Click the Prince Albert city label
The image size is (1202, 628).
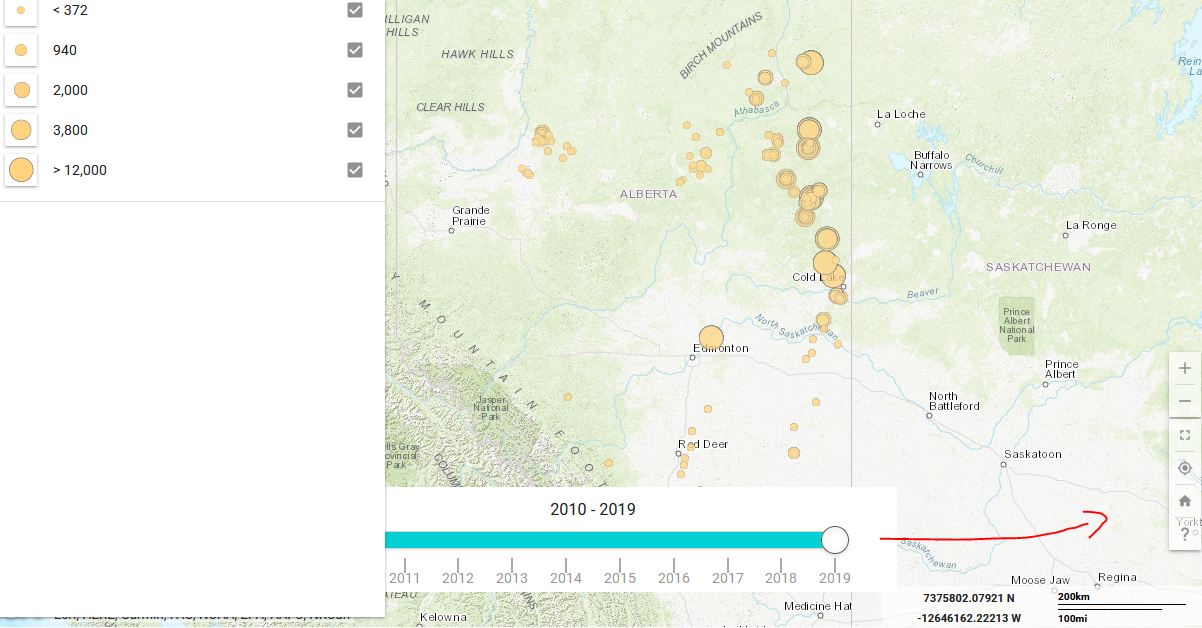pyautogui.click(x=1061, y=370)
